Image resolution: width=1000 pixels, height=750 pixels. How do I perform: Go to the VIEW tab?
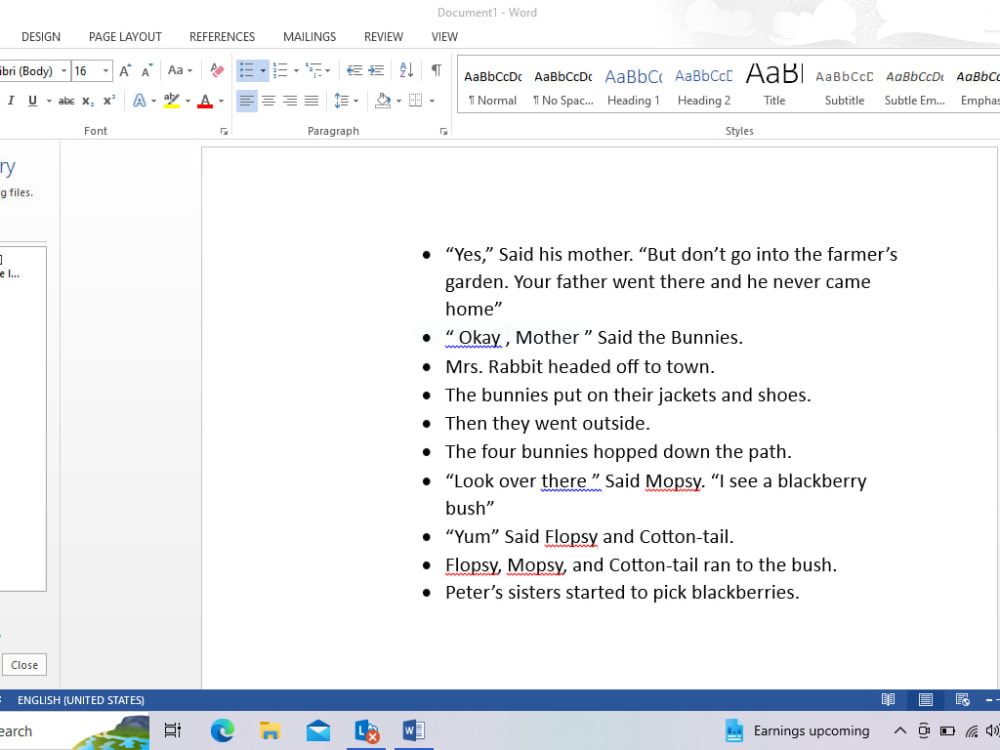(445, 37)
